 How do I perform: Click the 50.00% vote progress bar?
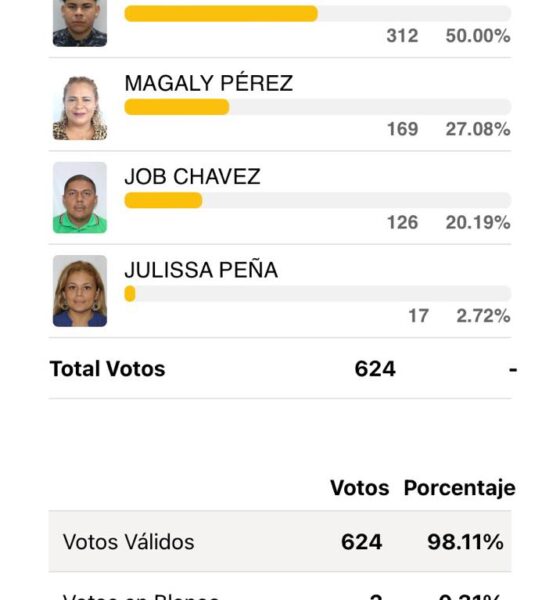318,14
